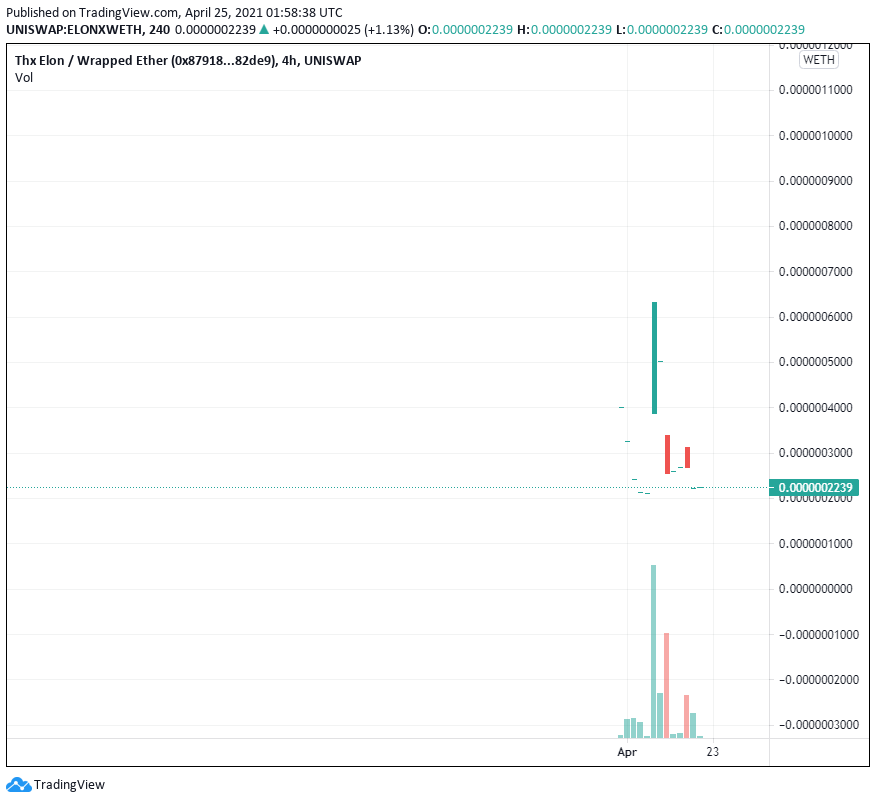Click the current price label 0.0000002239

tap(814, 487)
